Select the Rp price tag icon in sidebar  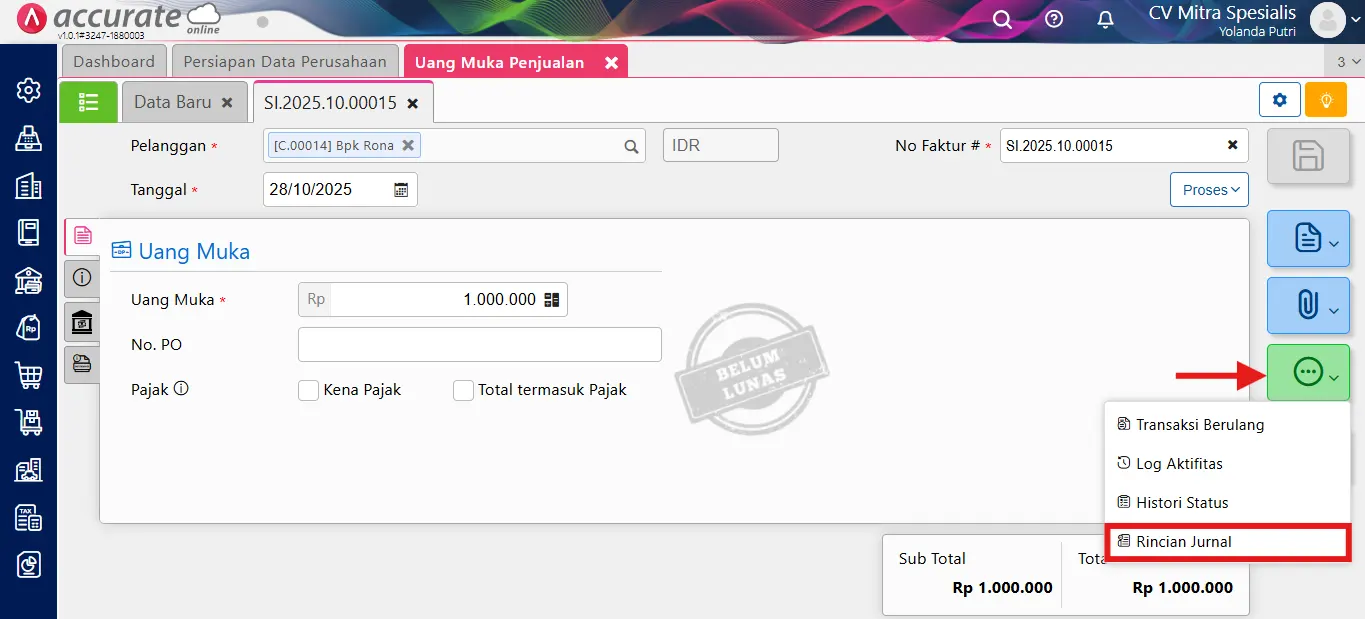27,327
